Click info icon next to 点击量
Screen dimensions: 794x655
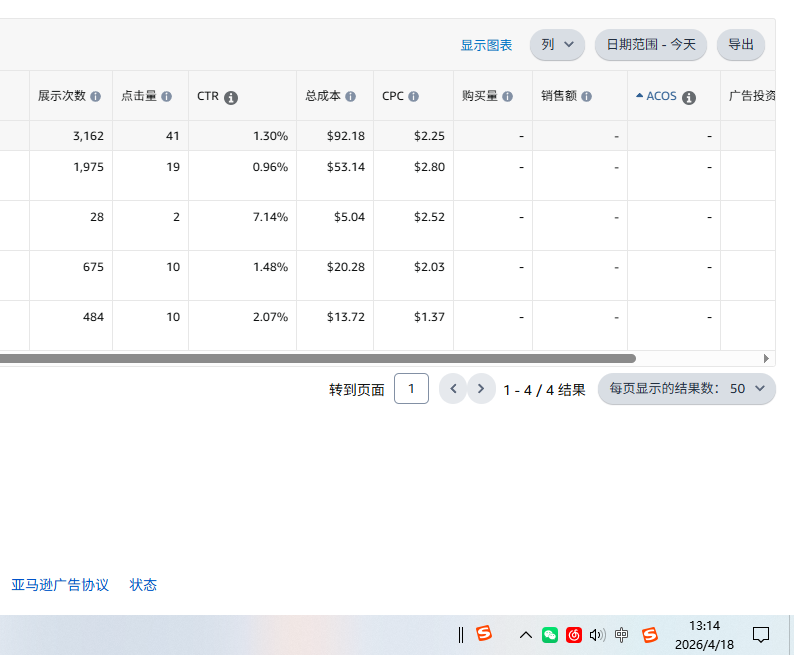(x=167, y=97)
